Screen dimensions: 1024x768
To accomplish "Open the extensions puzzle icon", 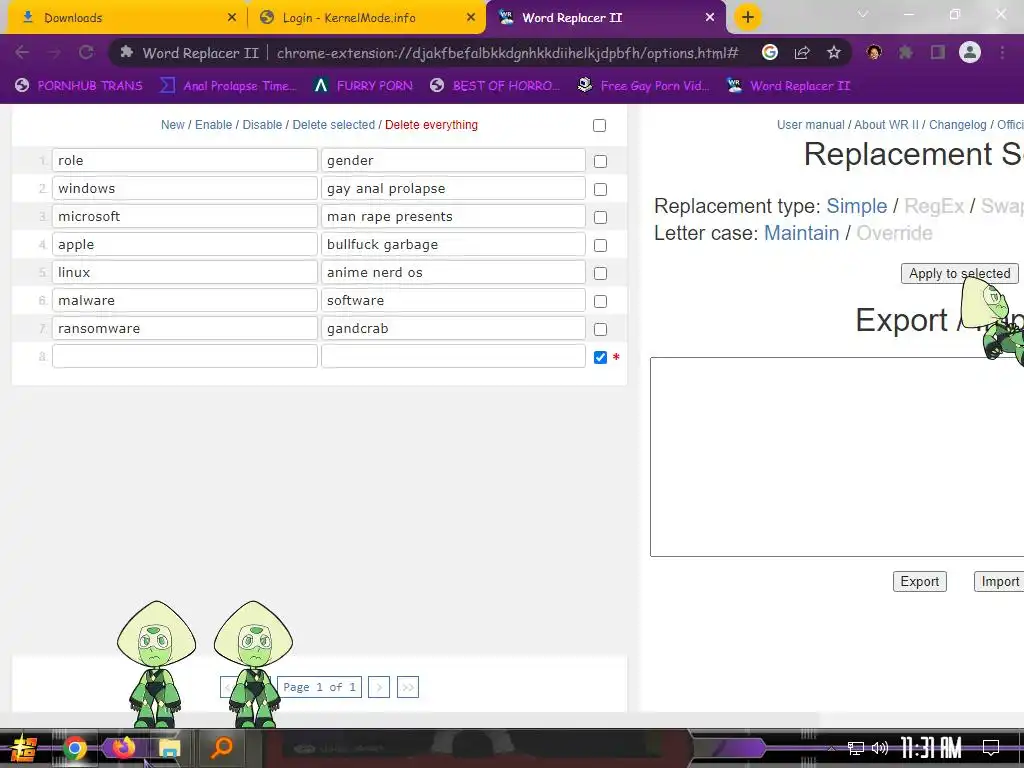I will [906, 52].
